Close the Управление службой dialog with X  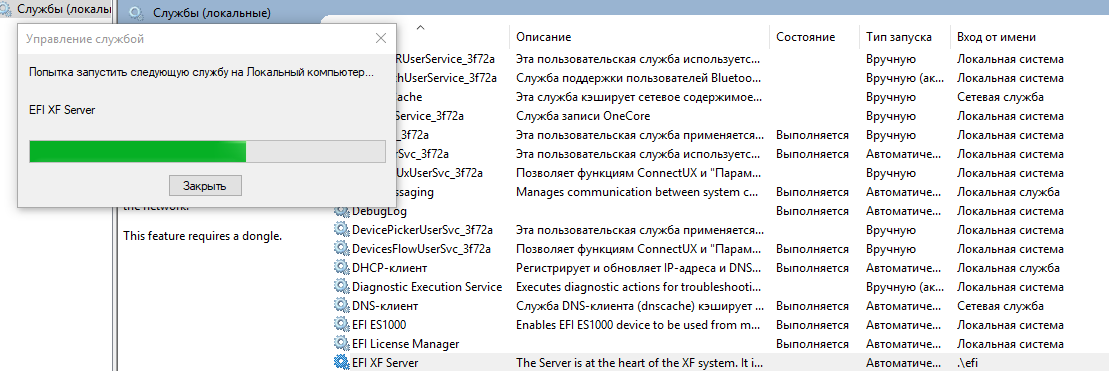381,38
